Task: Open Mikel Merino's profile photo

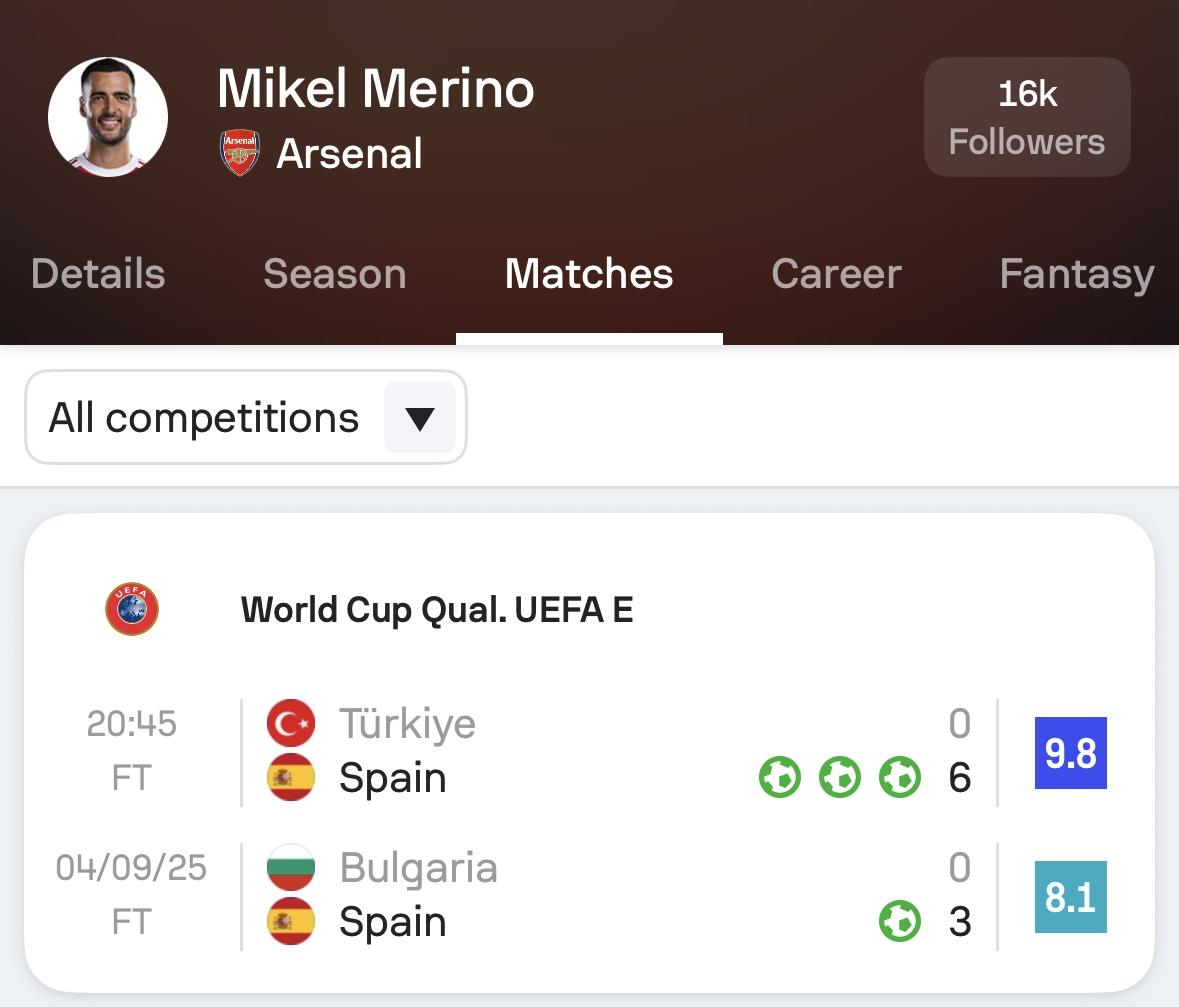Action: tap(108, 117)
